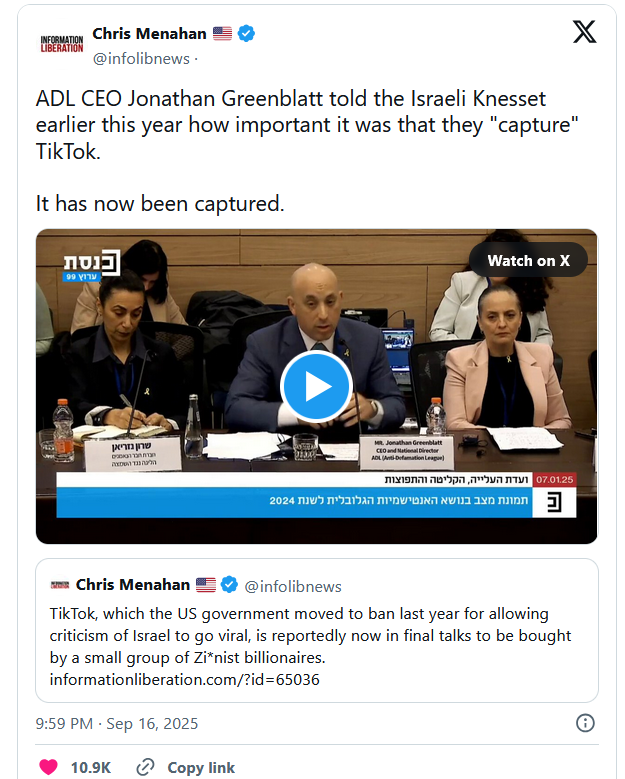Screen dimensions: 625x779
Task: Like the tweet with the heart icon
Action: (x=48, y=767)
